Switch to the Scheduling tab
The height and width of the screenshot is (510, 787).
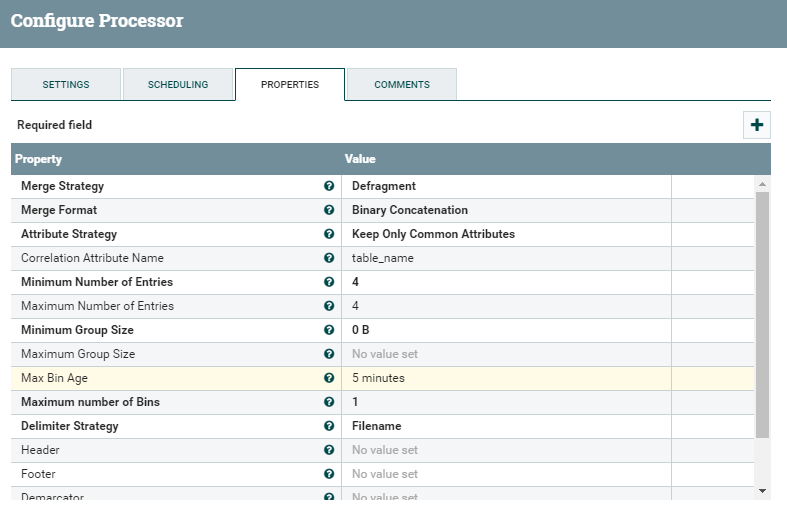178,85
